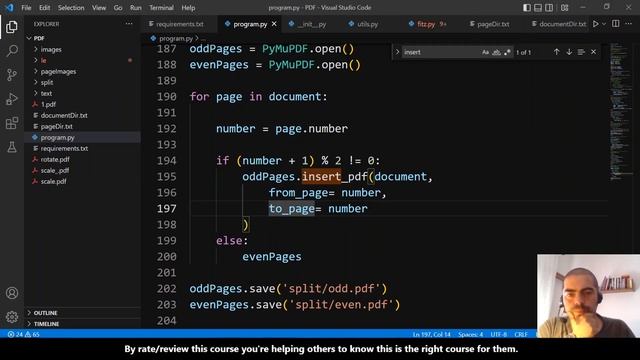
Task: Go to previous find match
Action: pos(557,52)
